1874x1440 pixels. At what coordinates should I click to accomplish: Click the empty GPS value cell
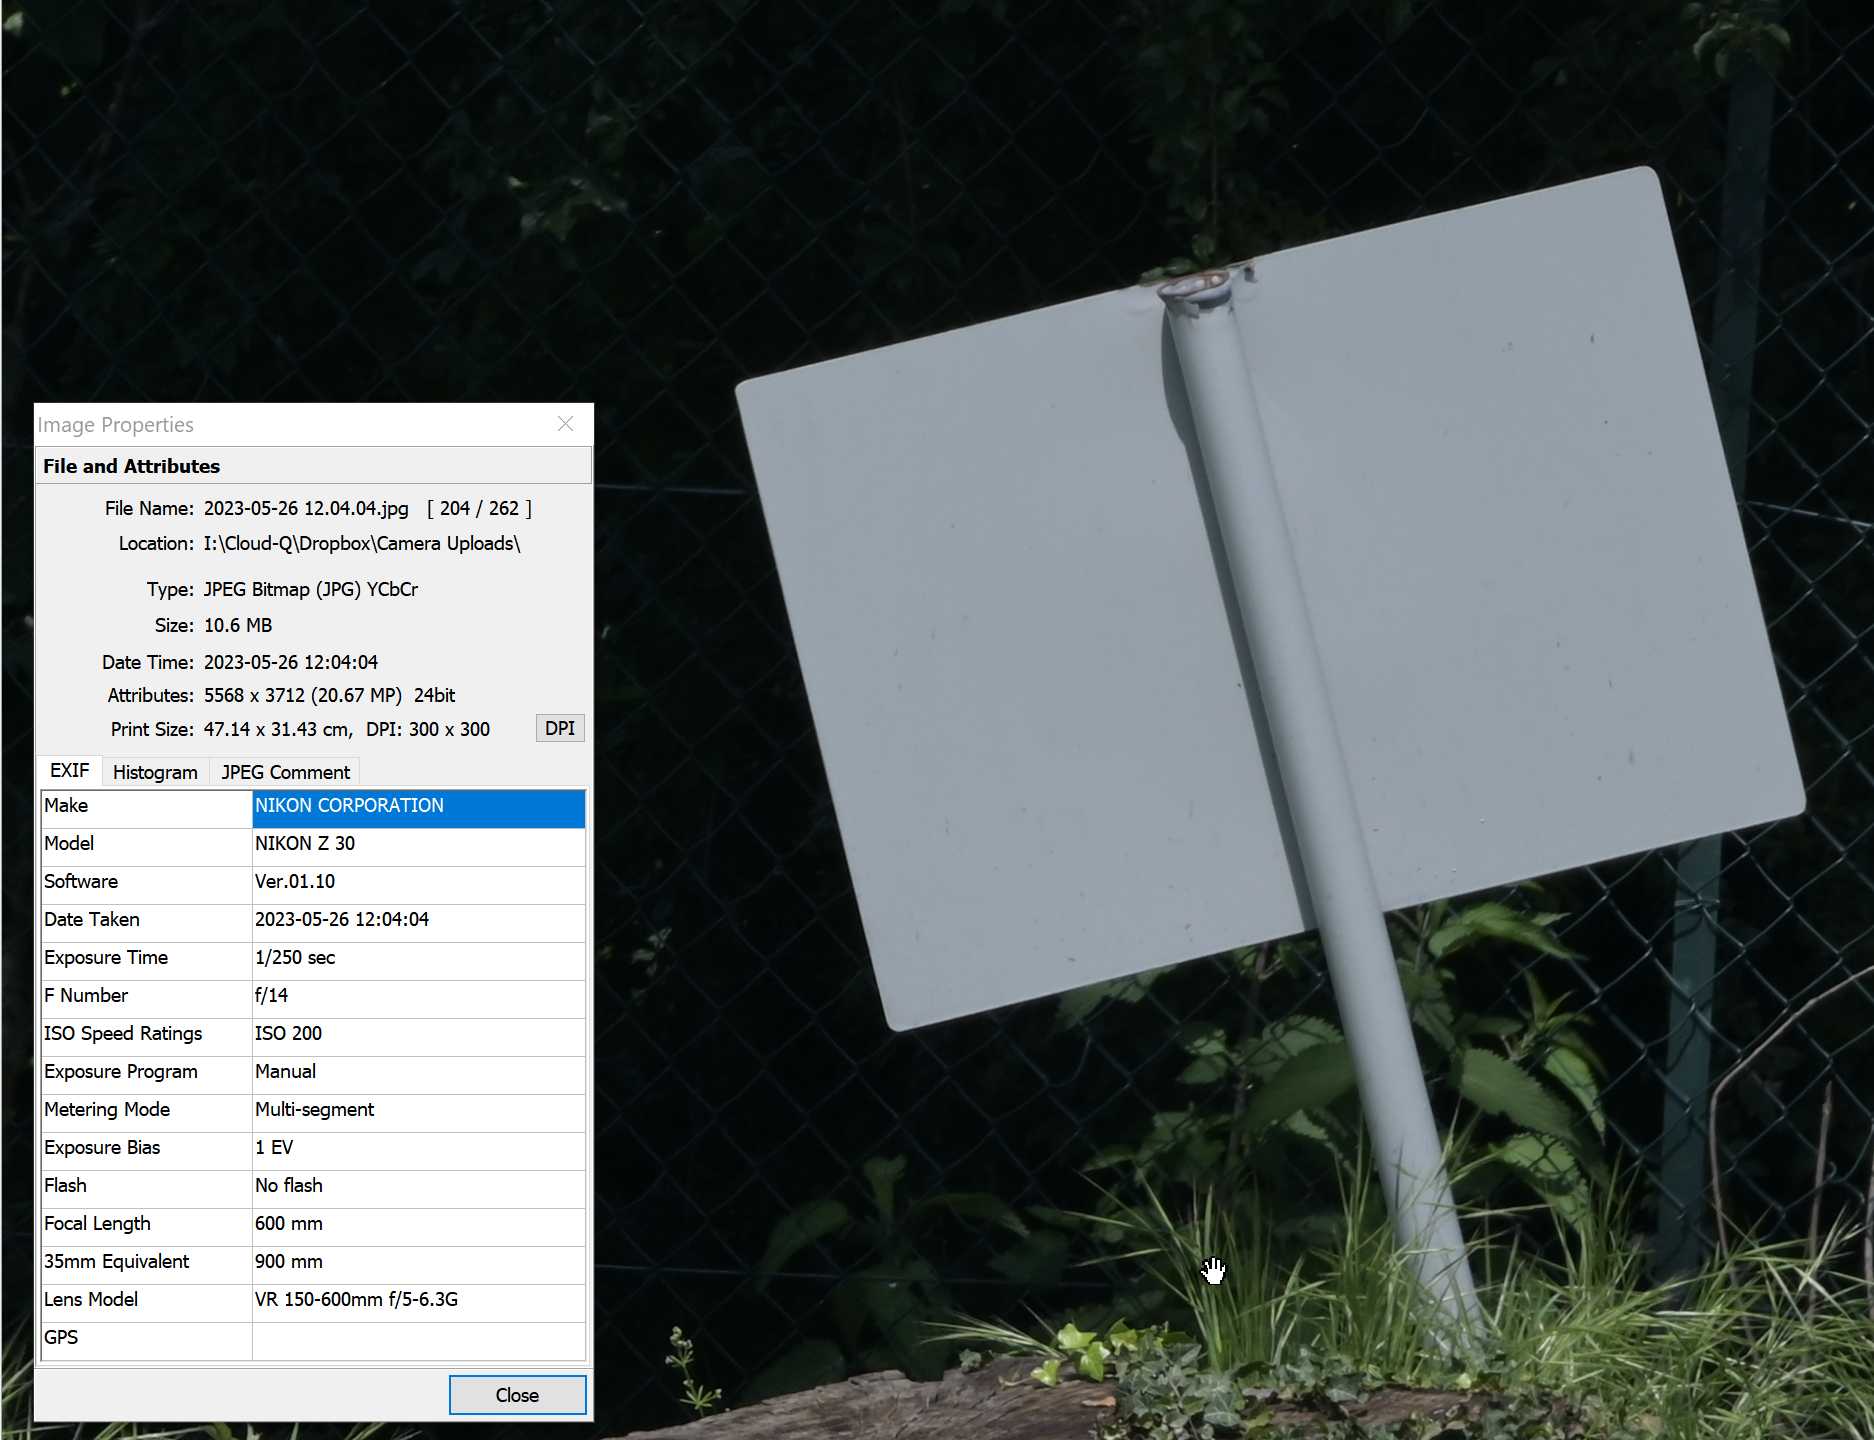click(419, 1340)
